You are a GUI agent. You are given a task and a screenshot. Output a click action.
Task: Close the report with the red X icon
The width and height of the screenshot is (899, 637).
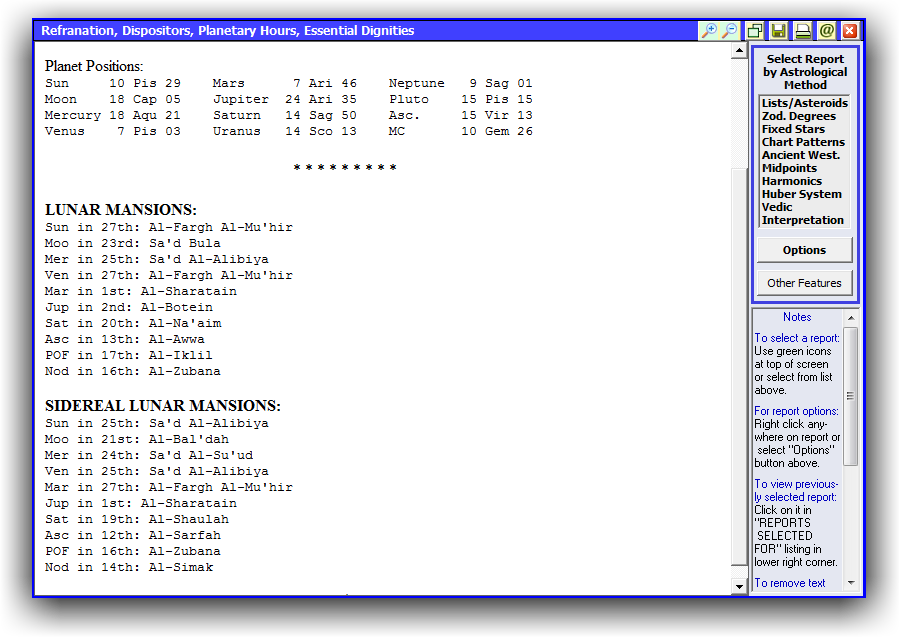(850, 31)
